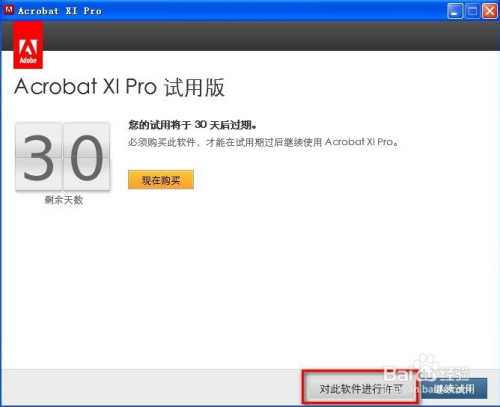500x407 pixels.
Task: Minimize the Acrobat XI Pro window
Action: pyautogui.click(x=455, y=11)
